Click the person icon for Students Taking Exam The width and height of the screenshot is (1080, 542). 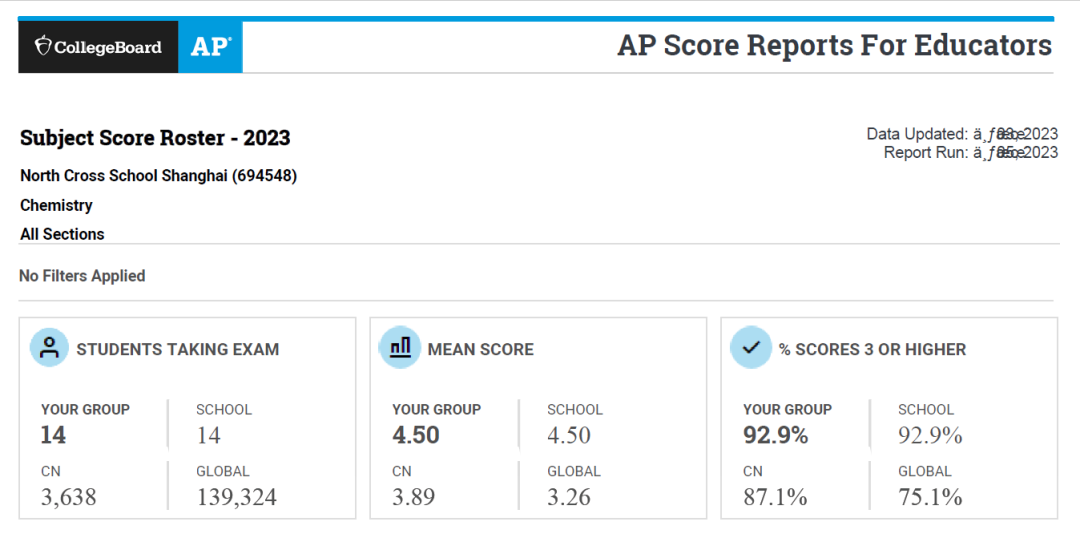(x=49, y=348)
